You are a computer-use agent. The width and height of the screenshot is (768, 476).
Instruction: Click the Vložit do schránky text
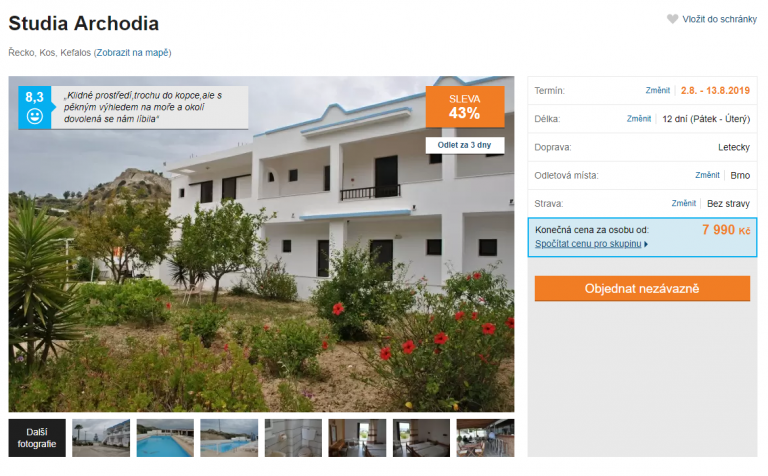pos(720,19)
